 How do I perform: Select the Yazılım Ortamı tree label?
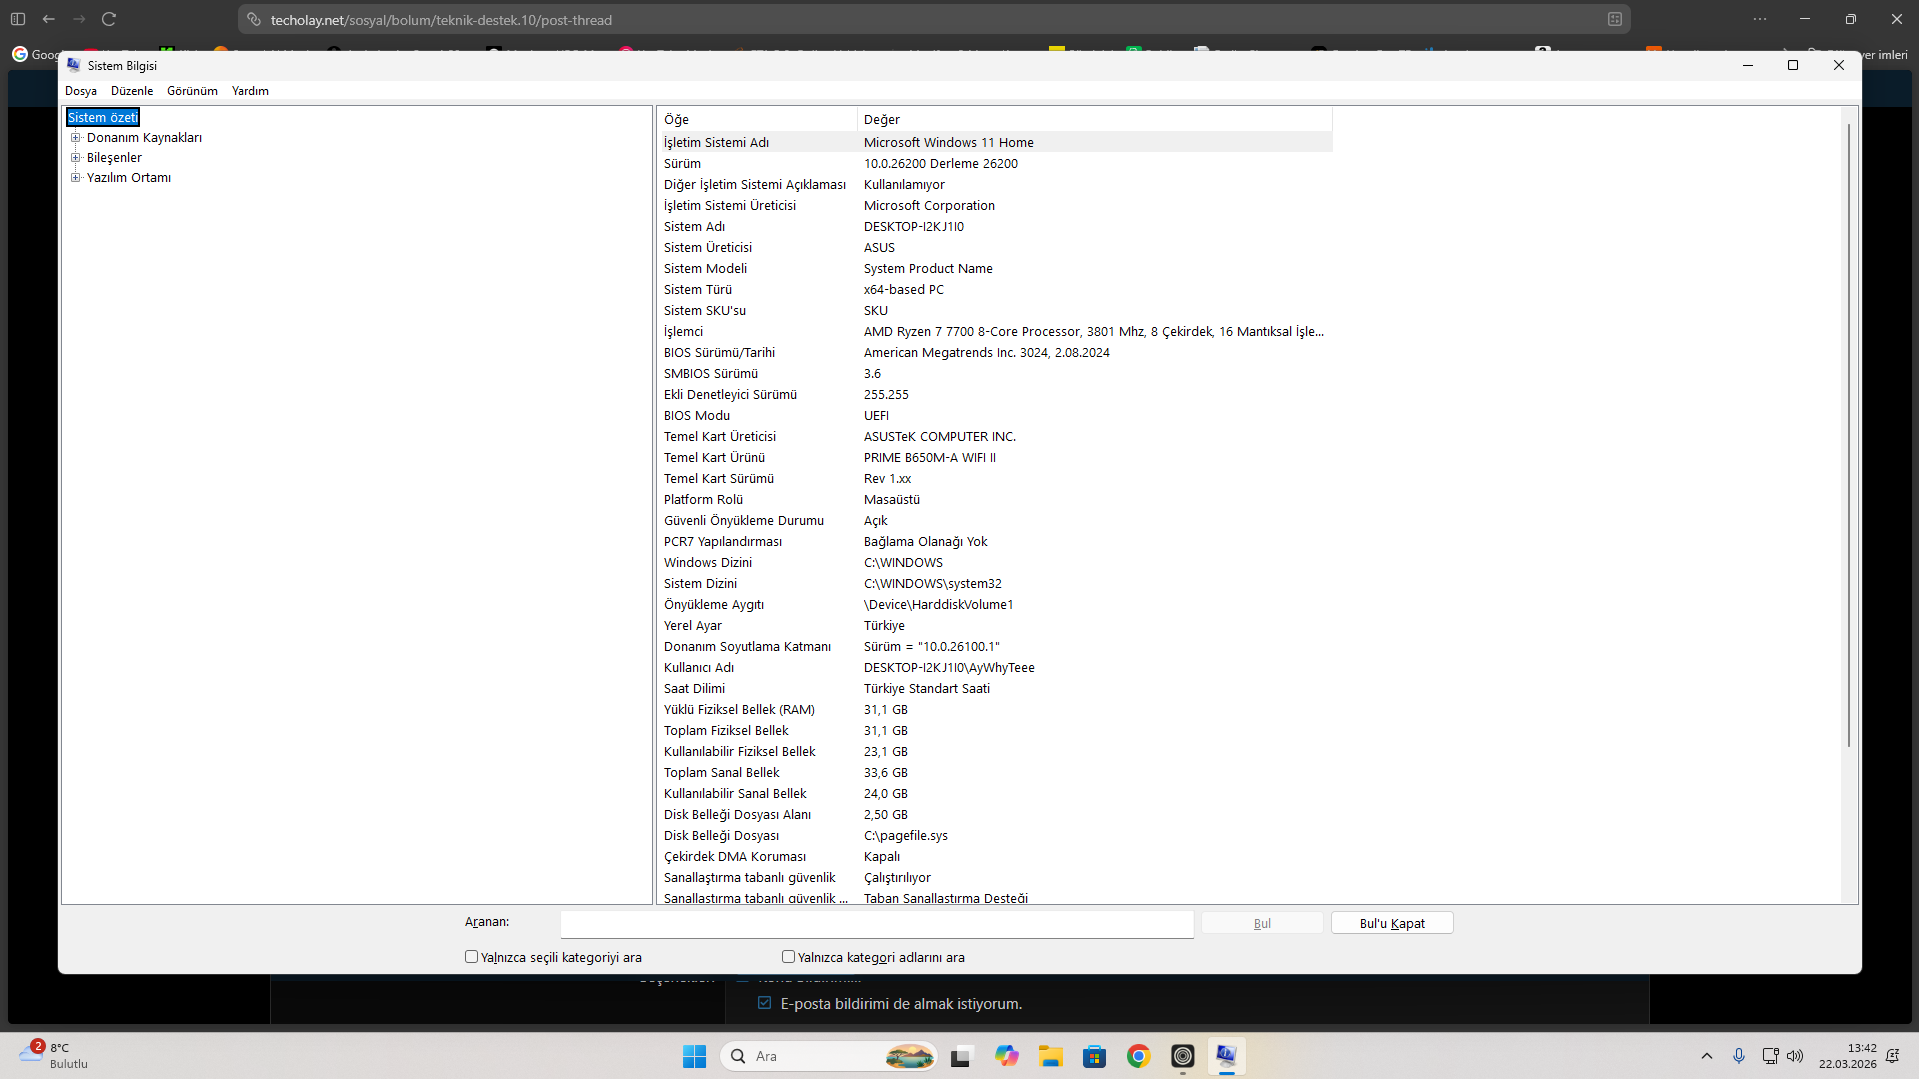pos(129,178)
